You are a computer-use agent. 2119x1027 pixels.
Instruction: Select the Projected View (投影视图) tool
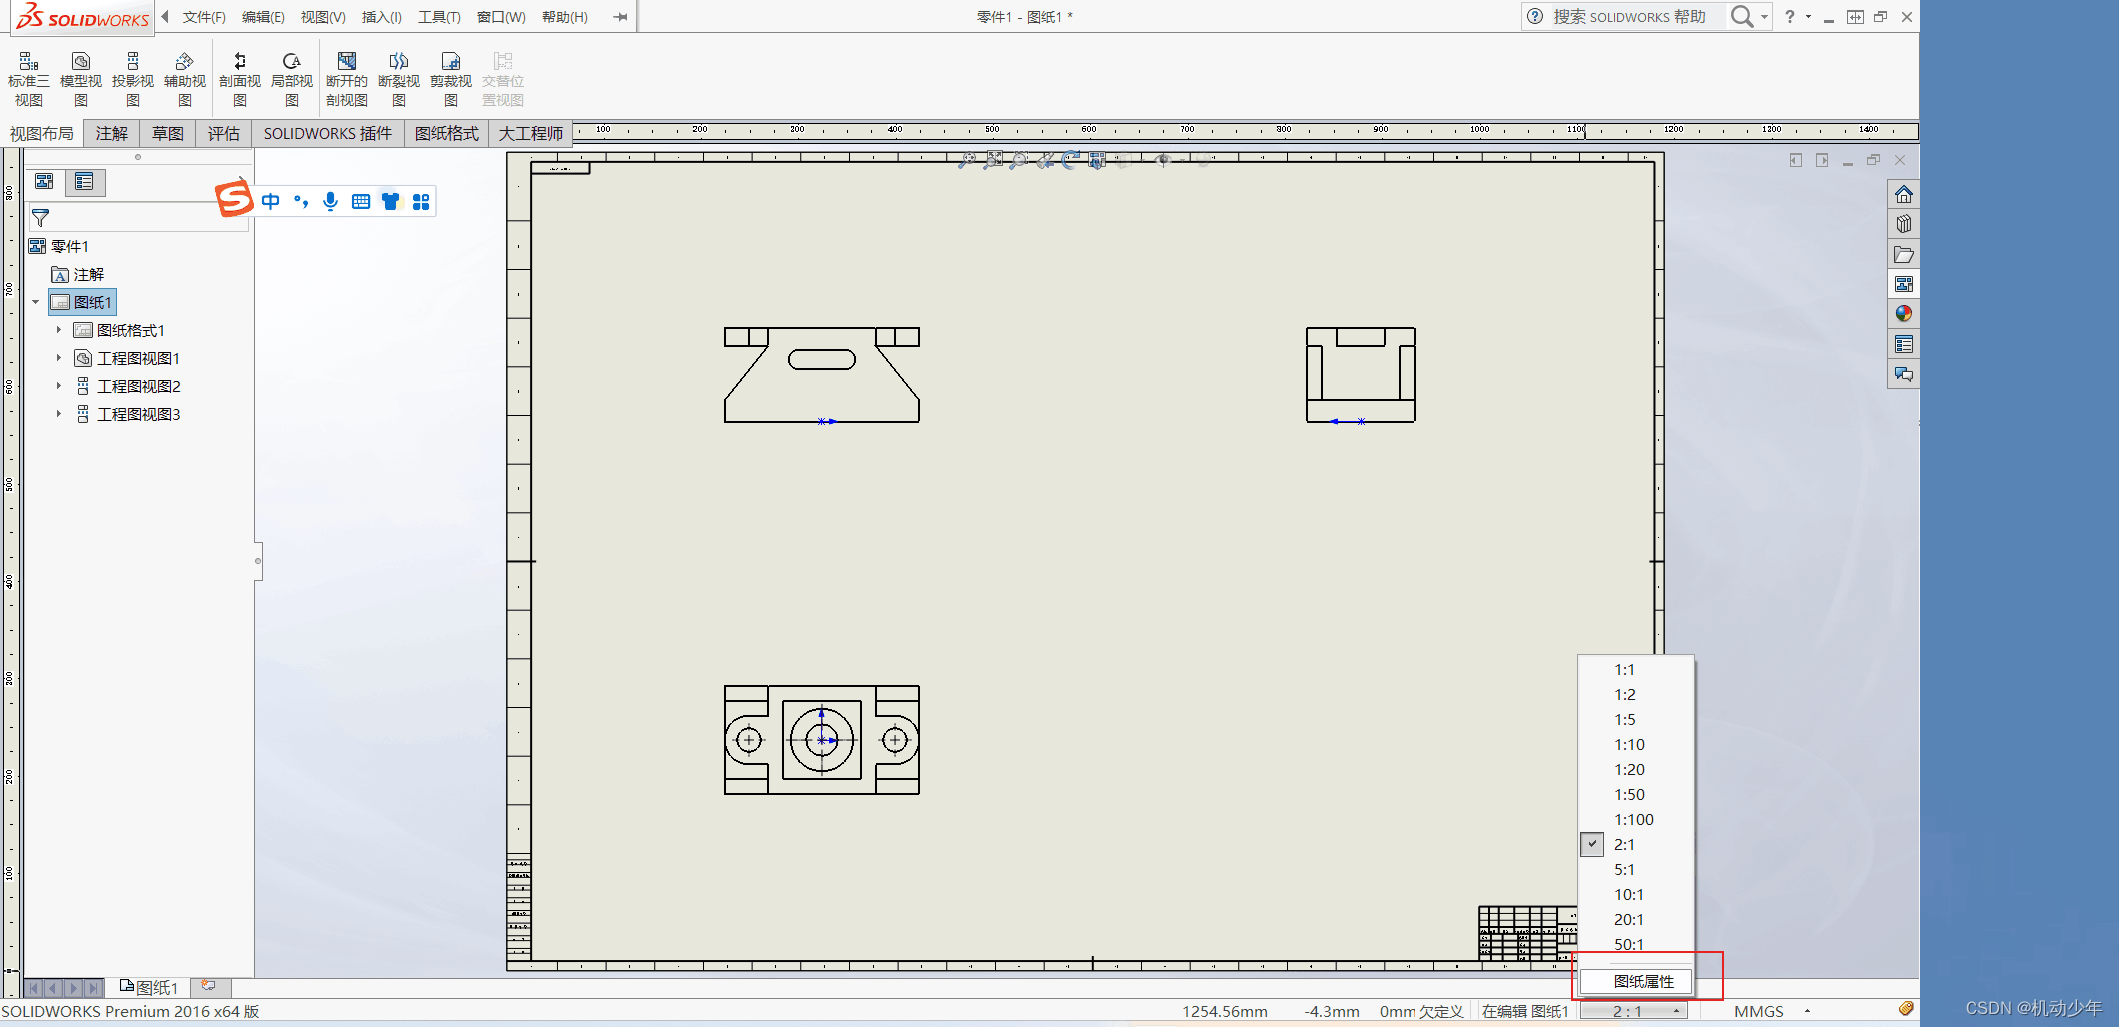(133, 79)
